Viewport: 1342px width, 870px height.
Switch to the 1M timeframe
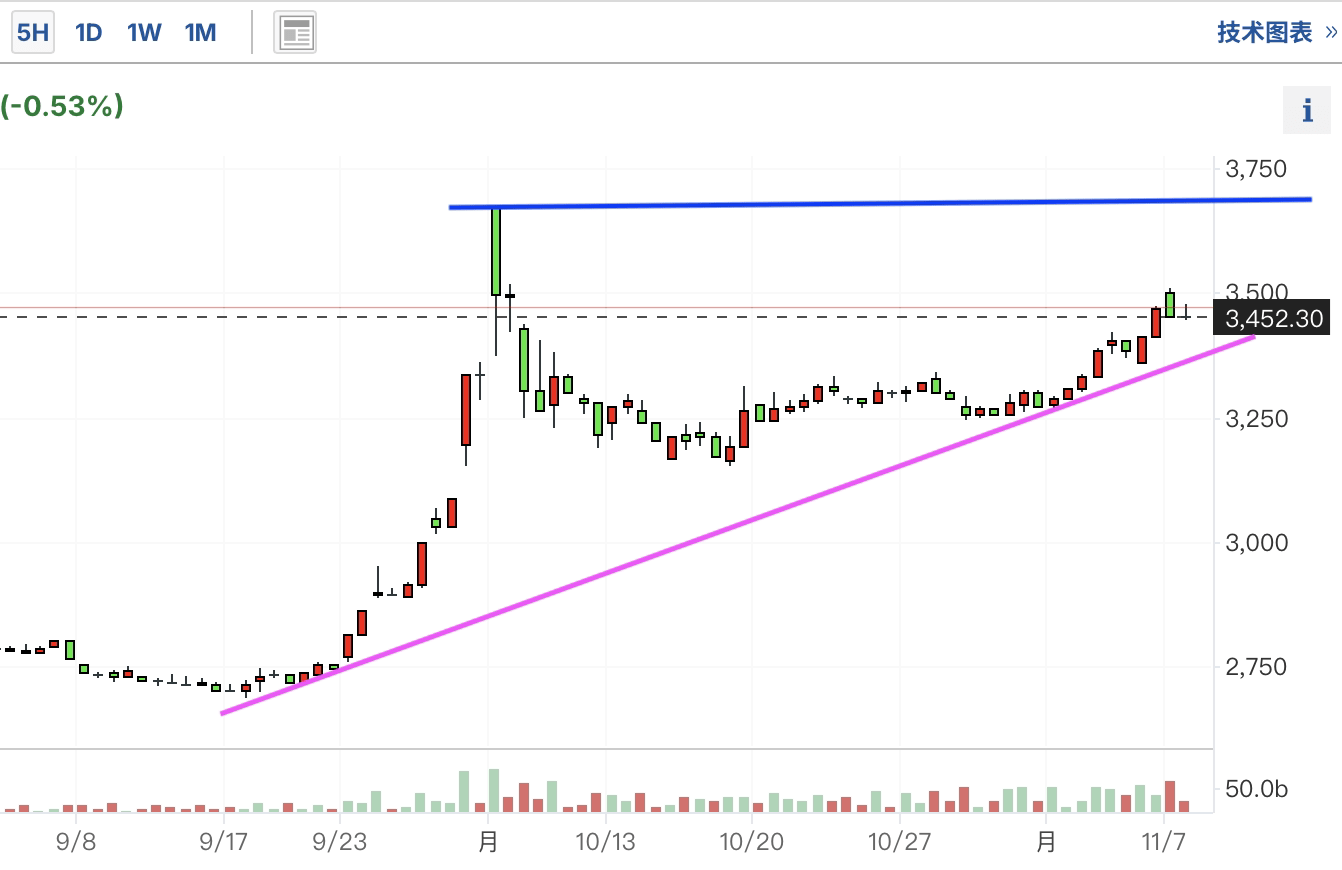click(200, 32)
